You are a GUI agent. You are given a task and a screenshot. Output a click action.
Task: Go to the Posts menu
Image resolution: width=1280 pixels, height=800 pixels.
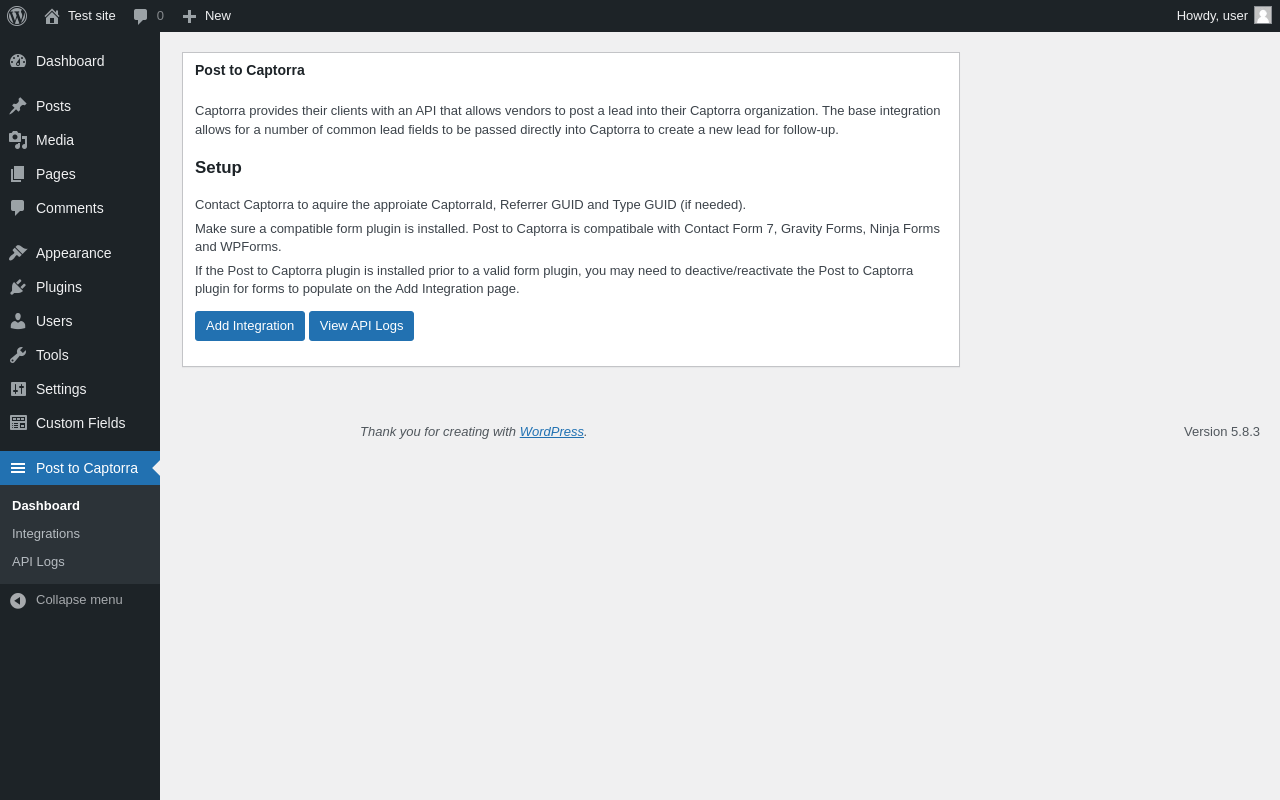(80, 106)
